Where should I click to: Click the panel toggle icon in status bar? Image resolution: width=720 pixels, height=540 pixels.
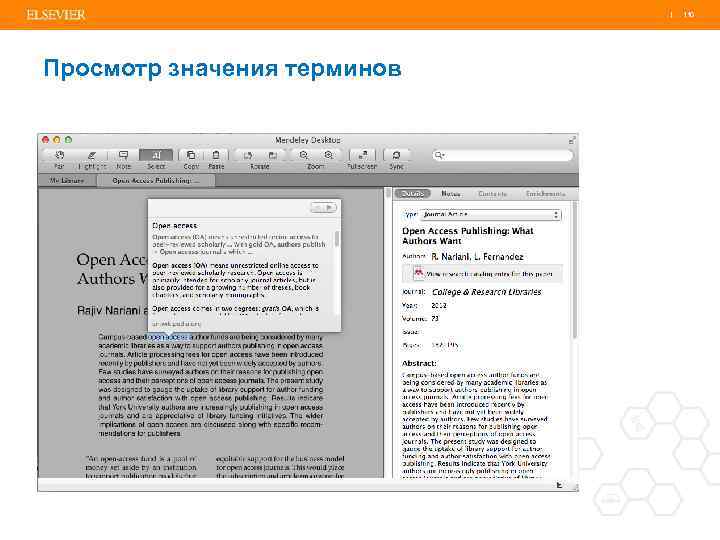click(x=559, y=485)
